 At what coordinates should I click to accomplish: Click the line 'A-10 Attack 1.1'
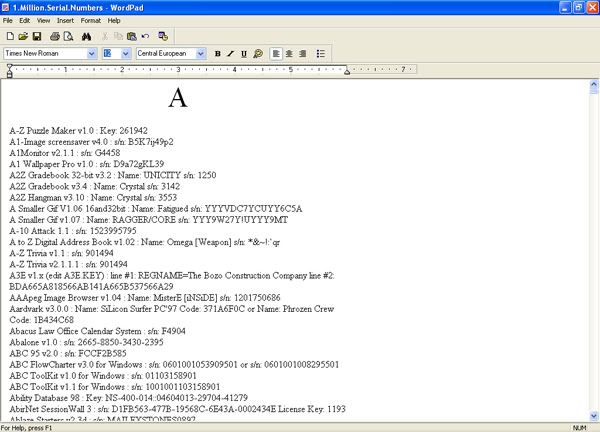73,231
